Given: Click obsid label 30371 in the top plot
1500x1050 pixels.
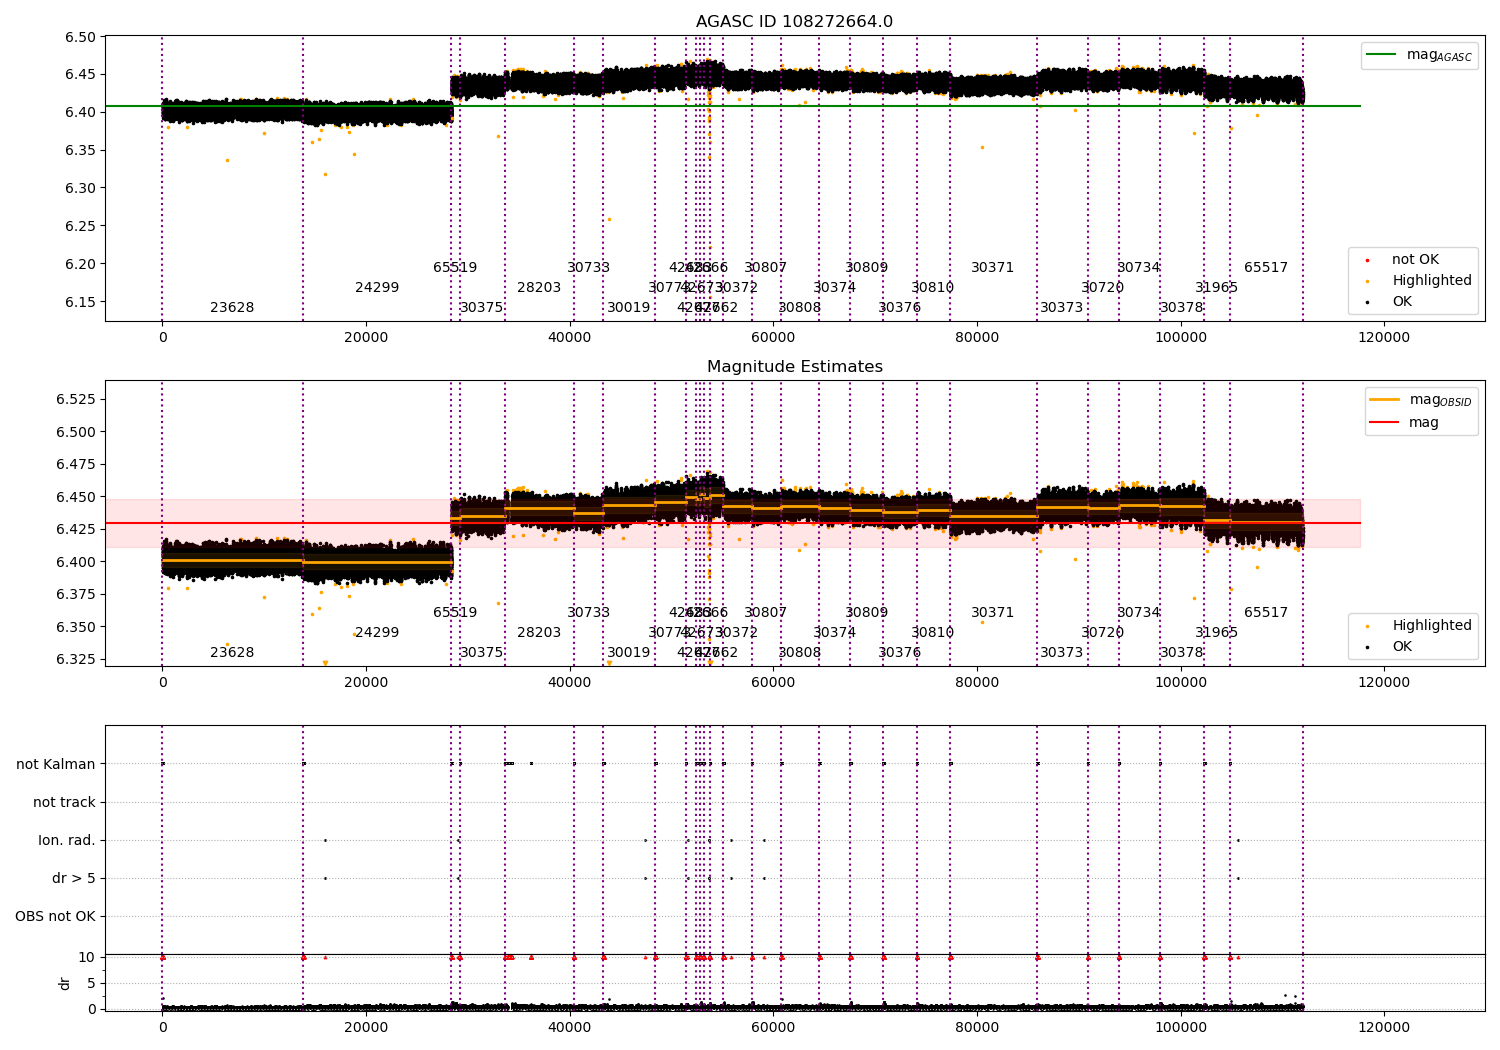Looking at the screenshot, I should point(993,268).
